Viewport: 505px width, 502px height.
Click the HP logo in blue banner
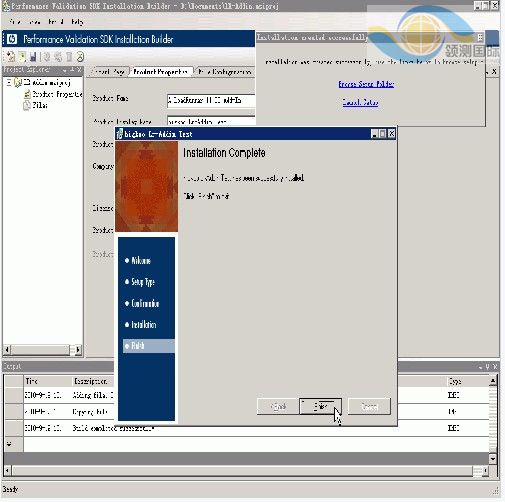pyautogui.click(x=12, y=39)
